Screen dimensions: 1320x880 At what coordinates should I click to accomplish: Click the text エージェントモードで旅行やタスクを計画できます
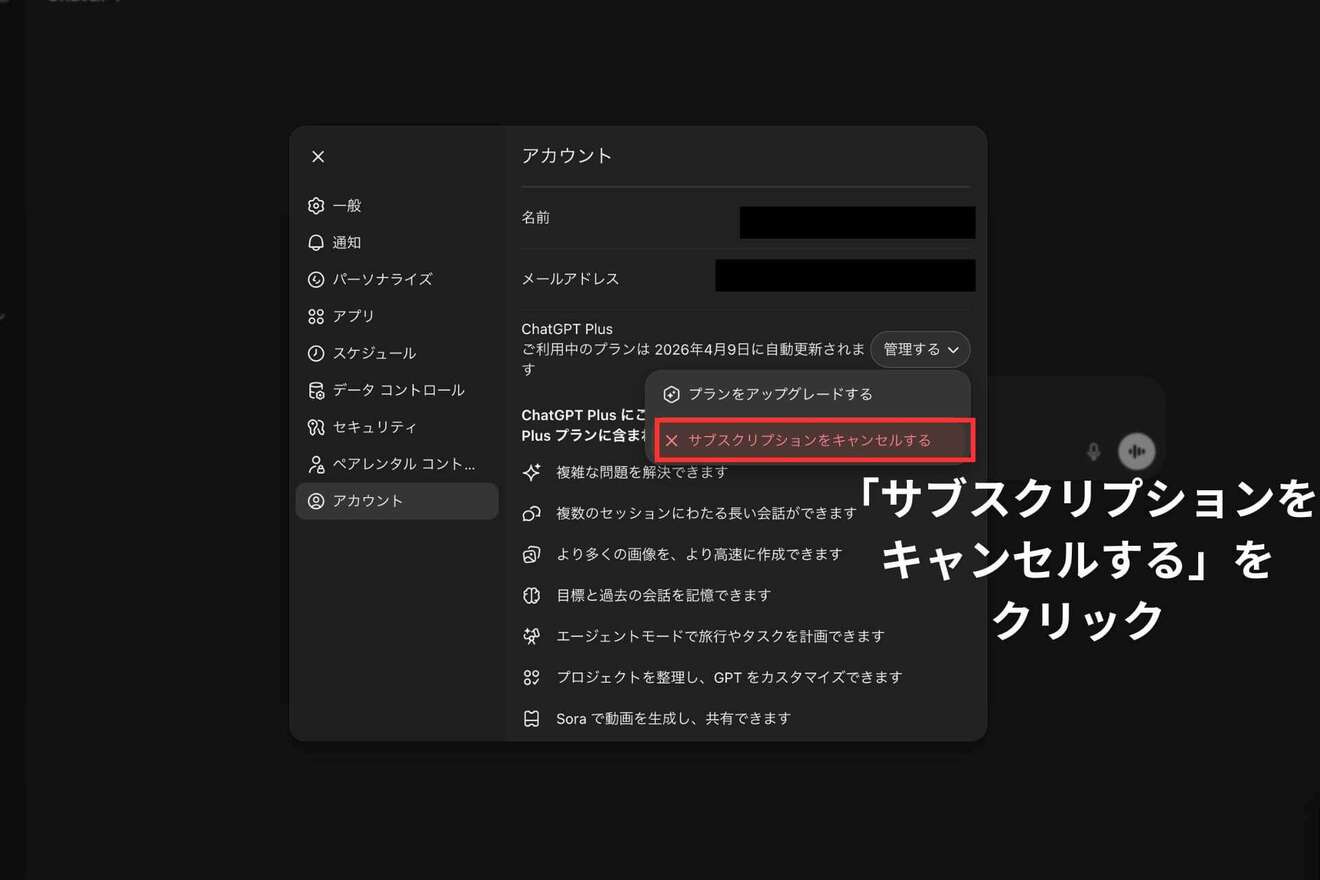point(721,636)
